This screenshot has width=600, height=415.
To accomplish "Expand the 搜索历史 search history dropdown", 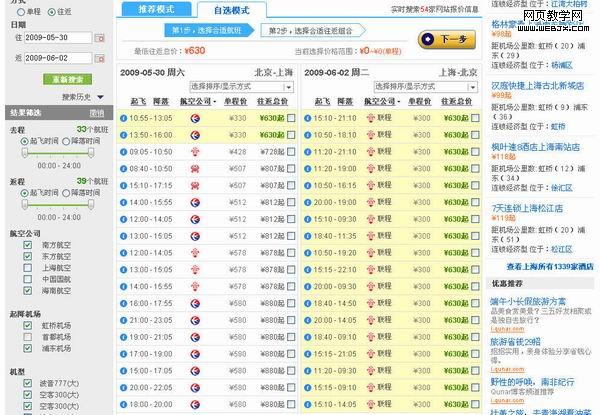I will coord(84,97).
